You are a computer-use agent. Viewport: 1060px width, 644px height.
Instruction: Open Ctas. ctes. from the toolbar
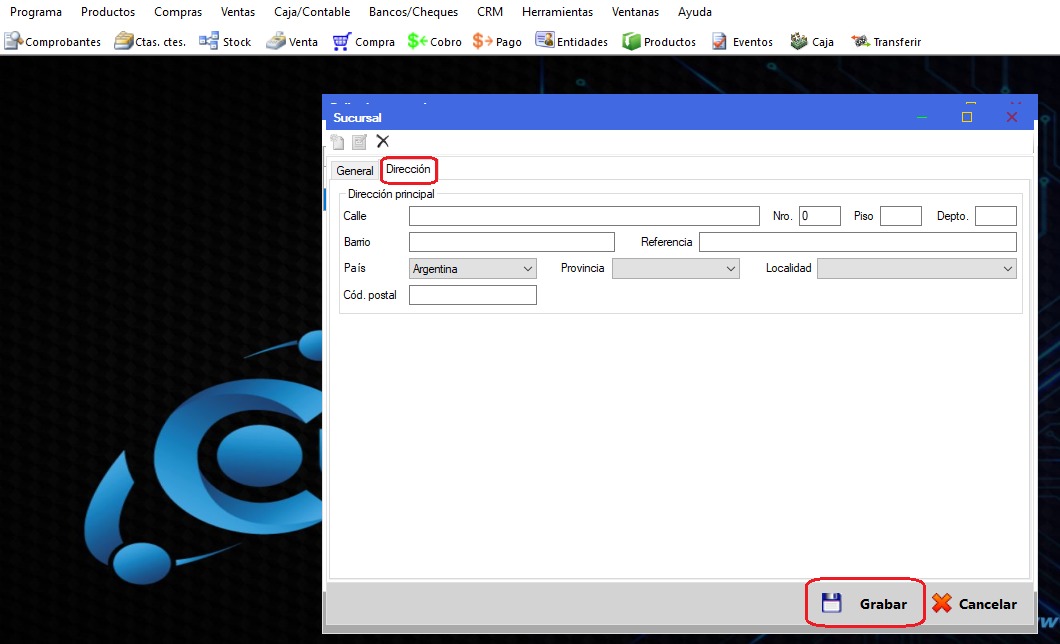[150, 42]
